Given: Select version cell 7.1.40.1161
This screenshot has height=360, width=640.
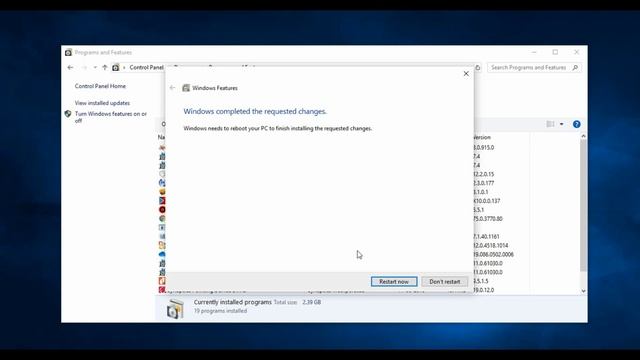Looking at the screenshot, I should tap(487, 236).
